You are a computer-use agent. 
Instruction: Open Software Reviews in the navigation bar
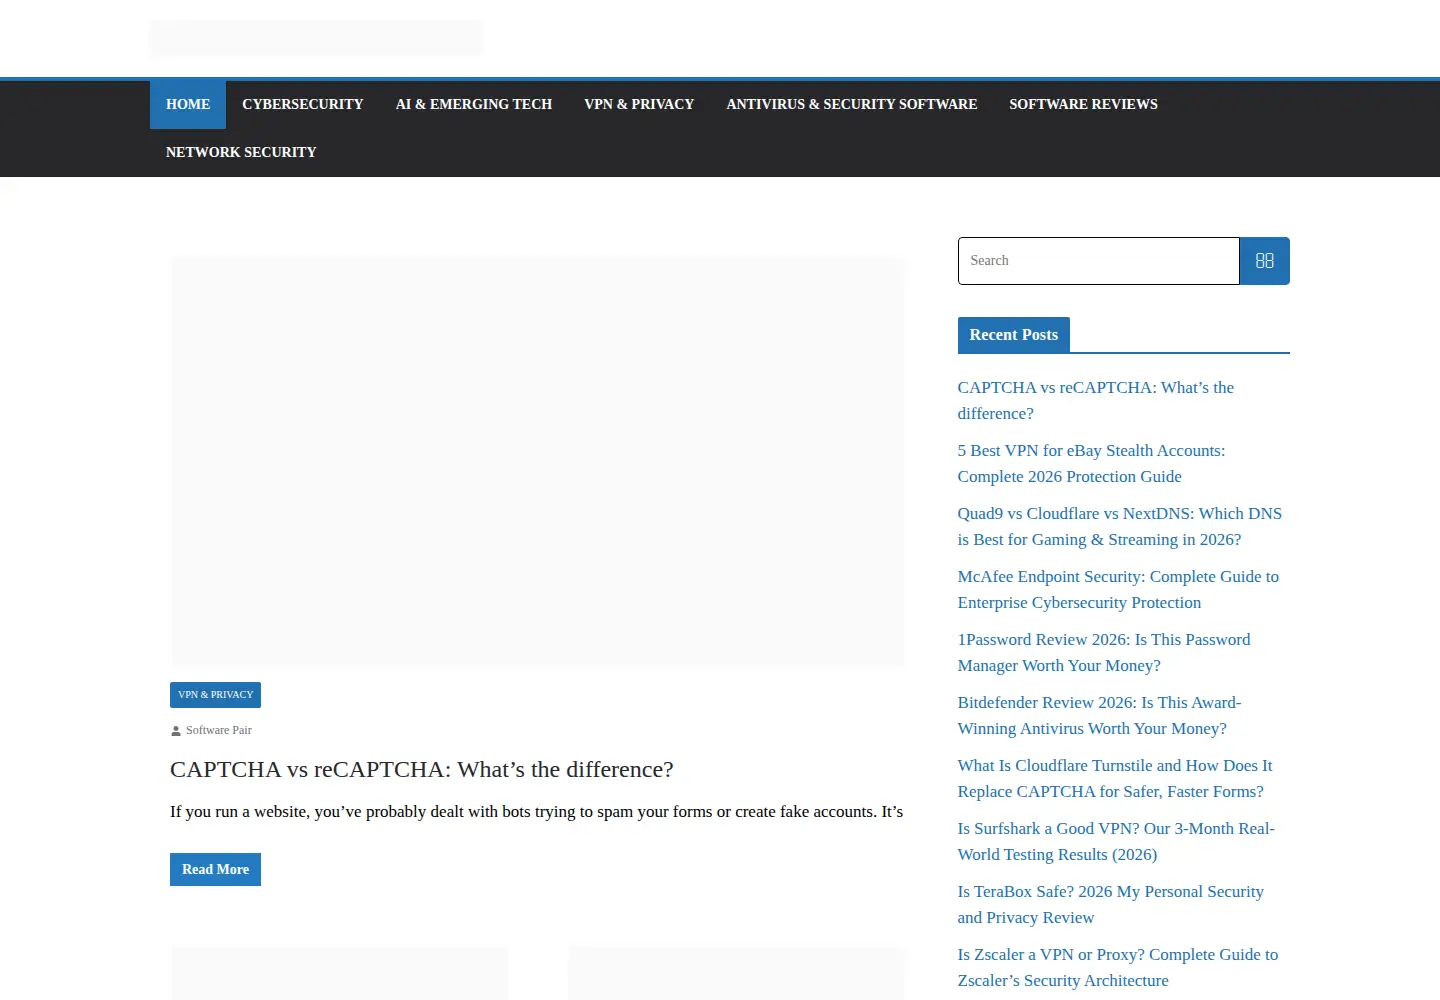tap(1083, 104)
